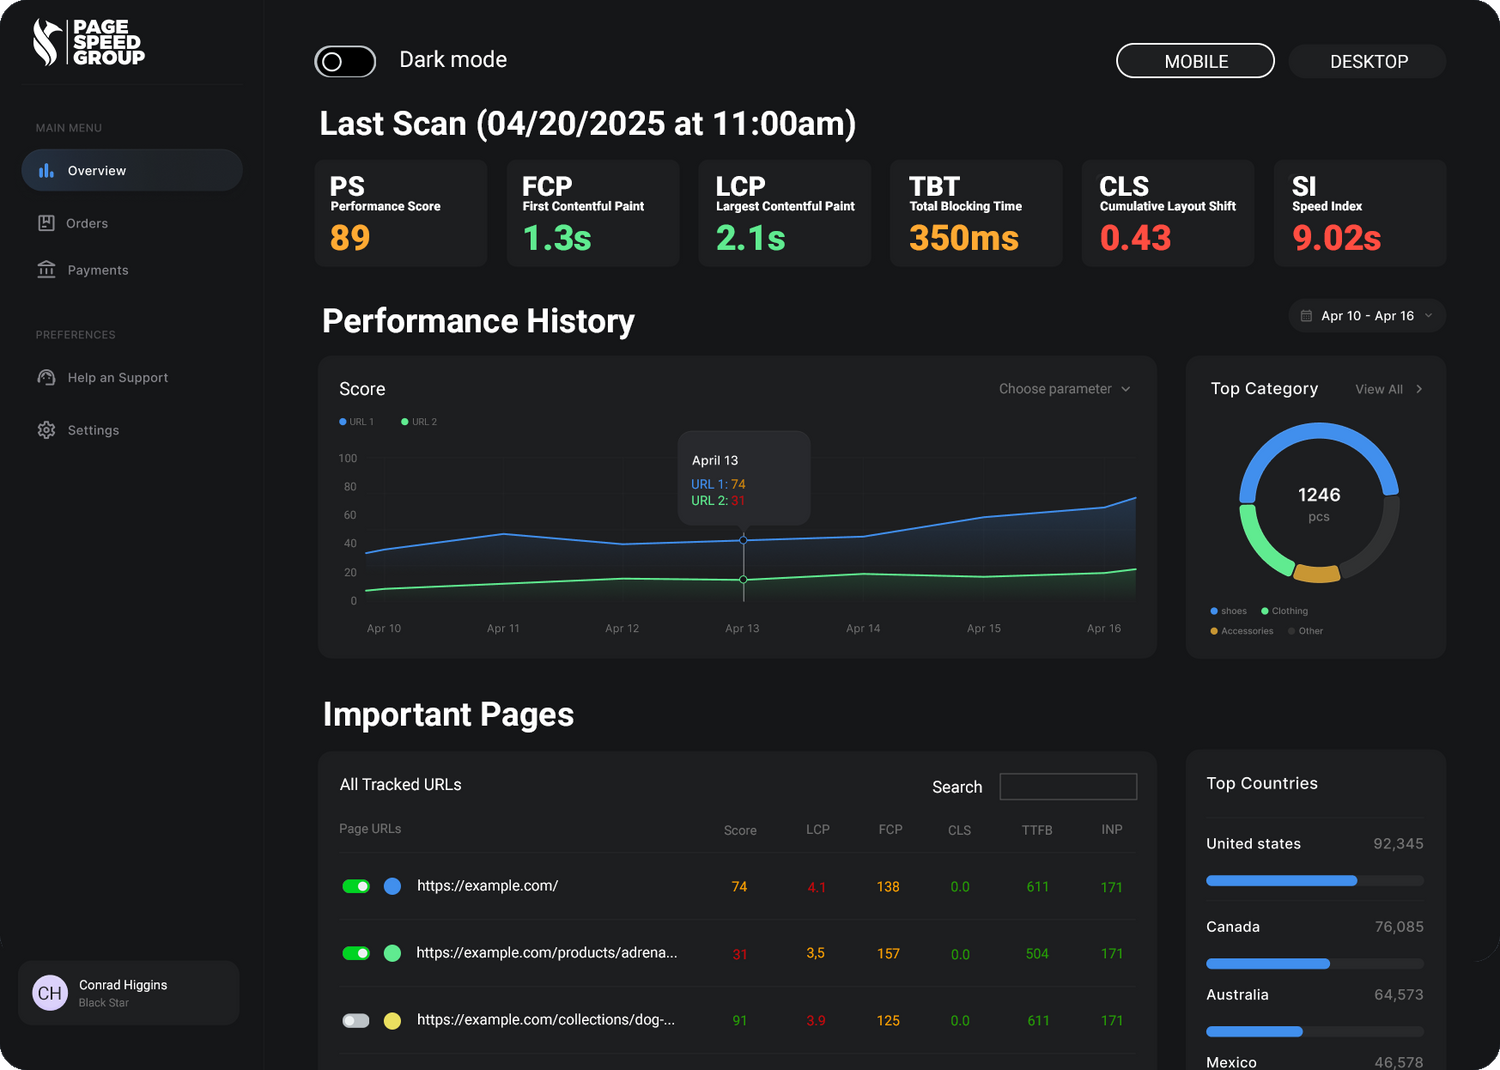Viewport: 1500px width, 1070px height.
Task: Click the calendar icon in date range
Action: click(1306, 316)
